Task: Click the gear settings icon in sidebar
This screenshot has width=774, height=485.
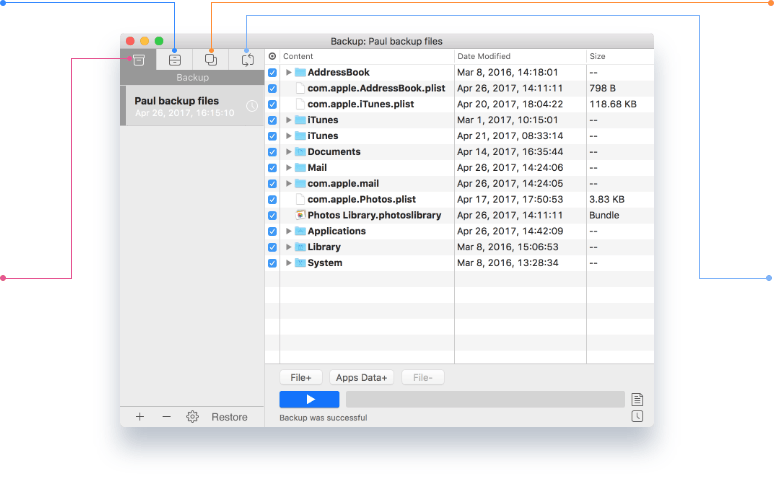Action: point(192,417)
